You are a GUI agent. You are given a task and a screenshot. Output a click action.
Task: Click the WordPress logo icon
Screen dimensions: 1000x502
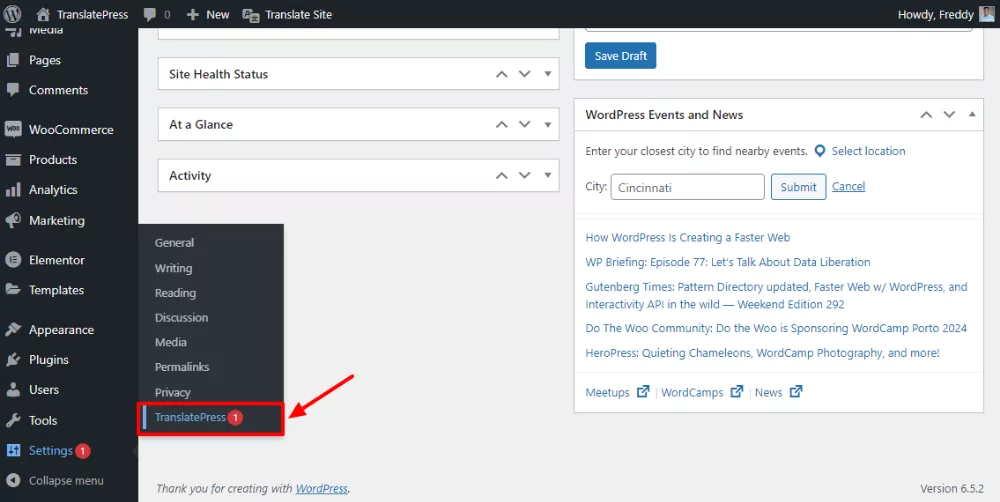13,14
